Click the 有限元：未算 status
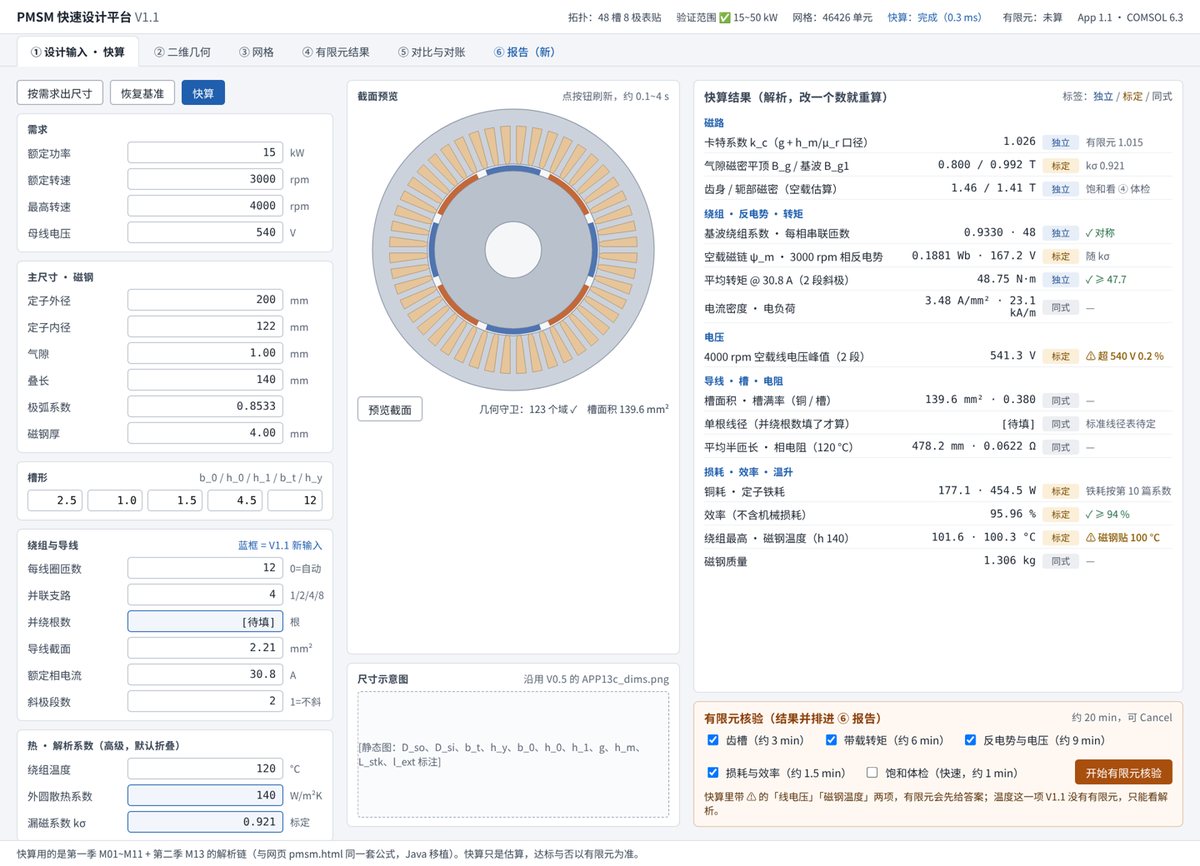The height and width of the screenshot is (866, 1200). click(x=1032, y=18)
